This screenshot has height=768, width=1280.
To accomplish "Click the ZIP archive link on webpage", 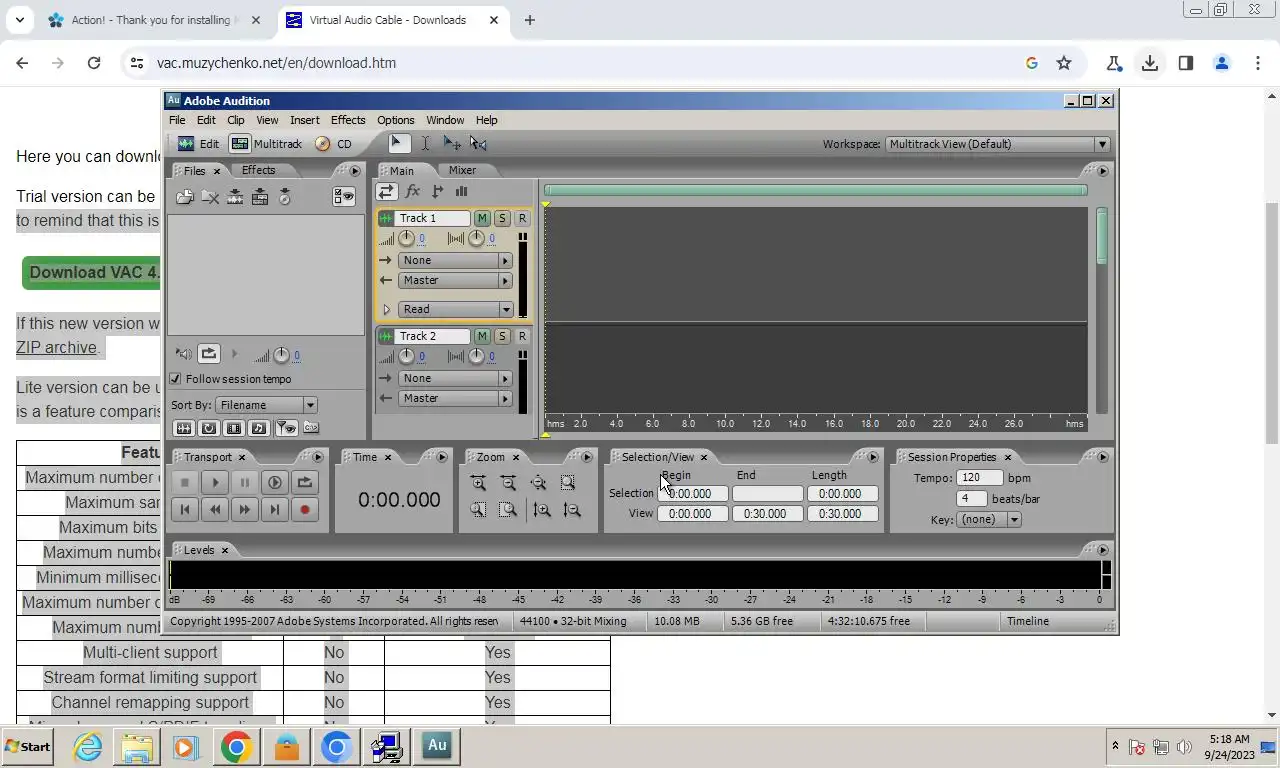I will tap(57, 348).
